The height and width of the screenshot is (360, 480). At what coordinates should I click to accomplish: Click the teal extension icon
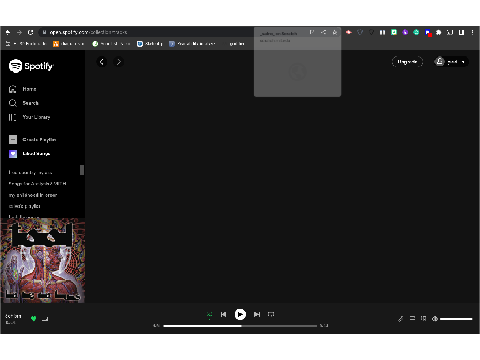416,32
